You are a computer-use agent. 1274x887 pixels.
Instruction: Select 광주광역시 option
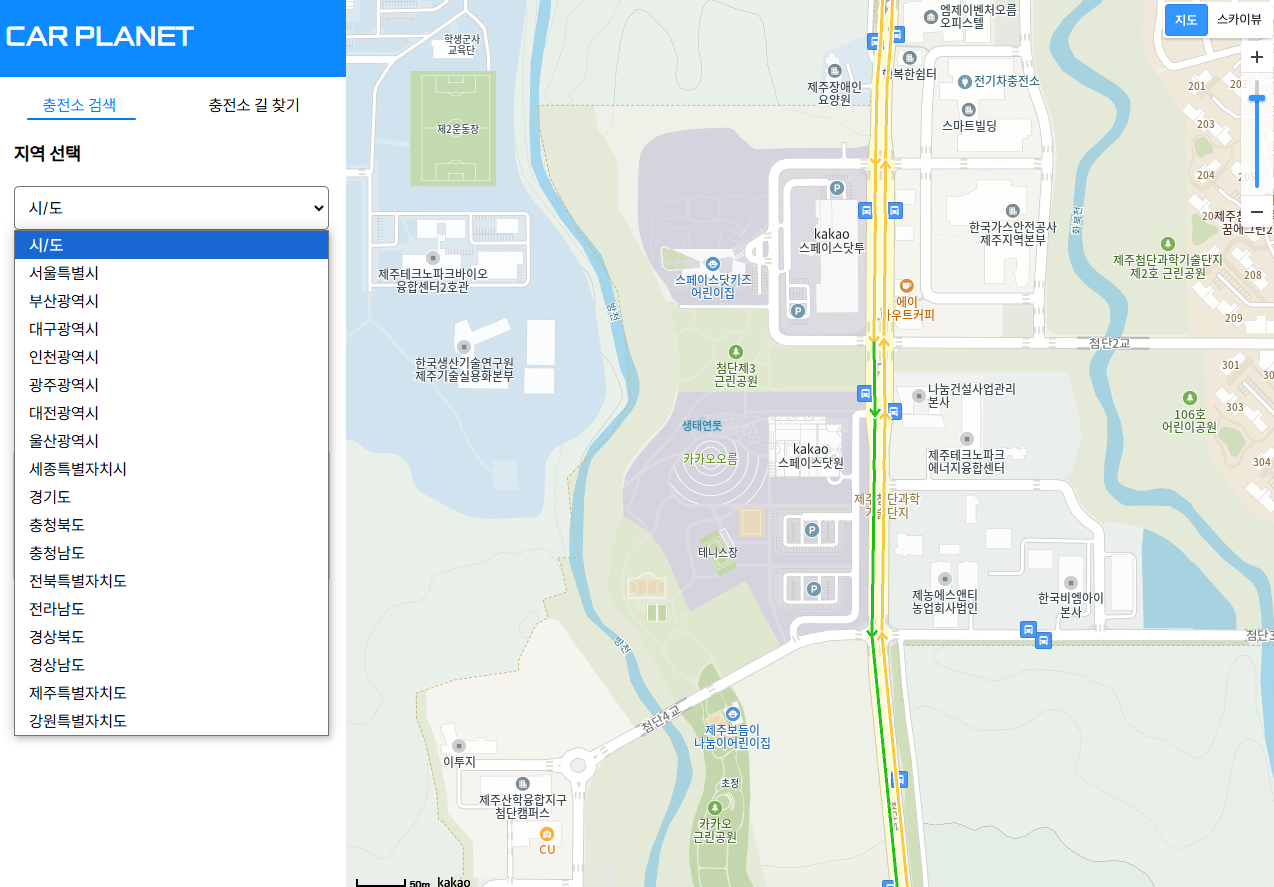click(x=171, y=385)
